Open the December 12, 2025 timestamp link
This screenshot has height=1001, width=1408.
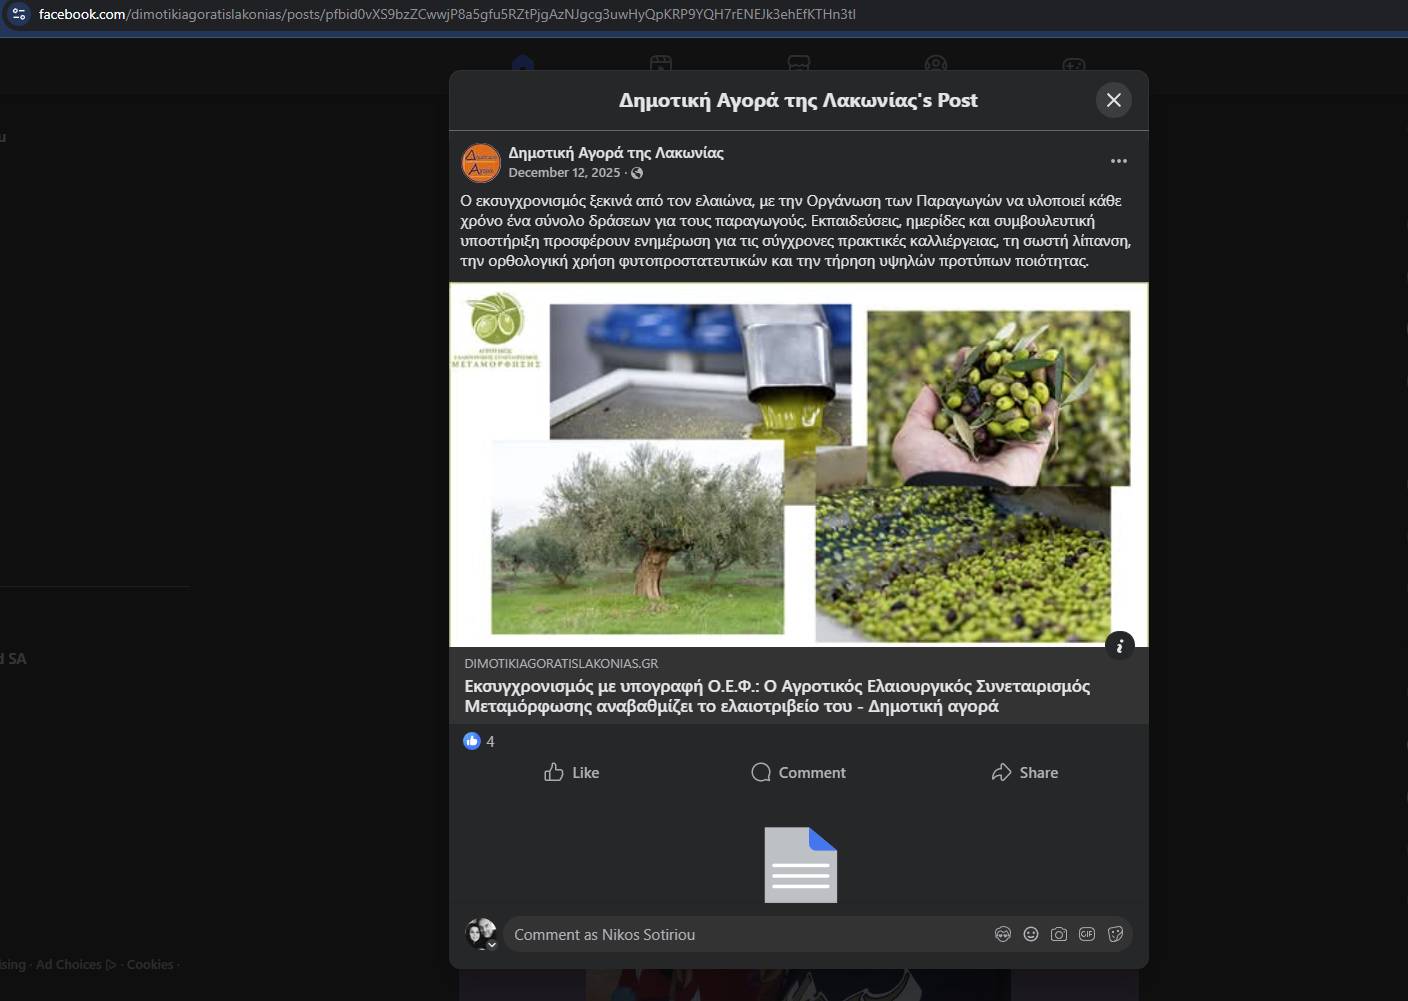point(564,173)
